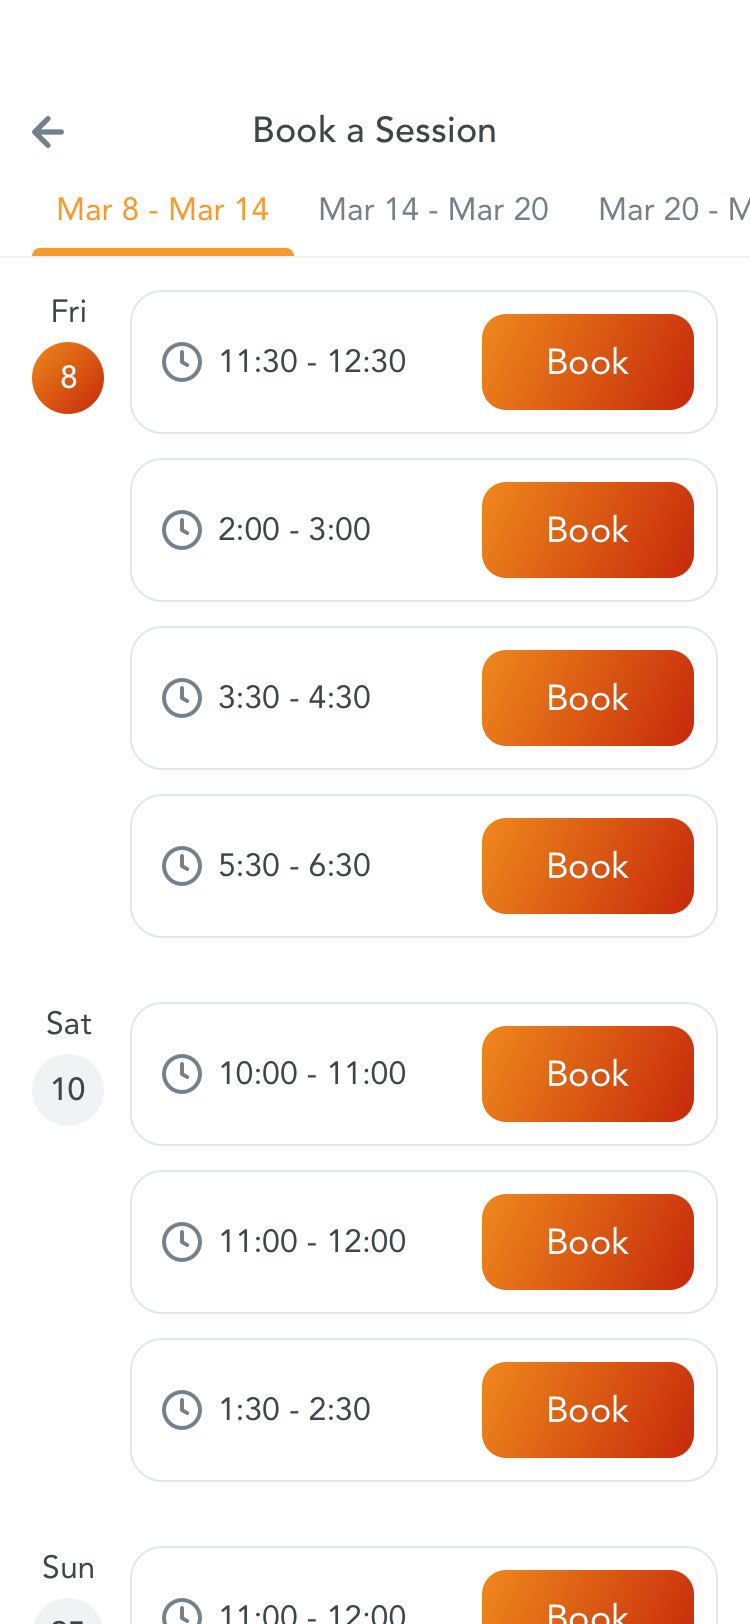Select Friday date circle 8
The width and height of the screenshot is (750, 1624).
pos(68,378)
